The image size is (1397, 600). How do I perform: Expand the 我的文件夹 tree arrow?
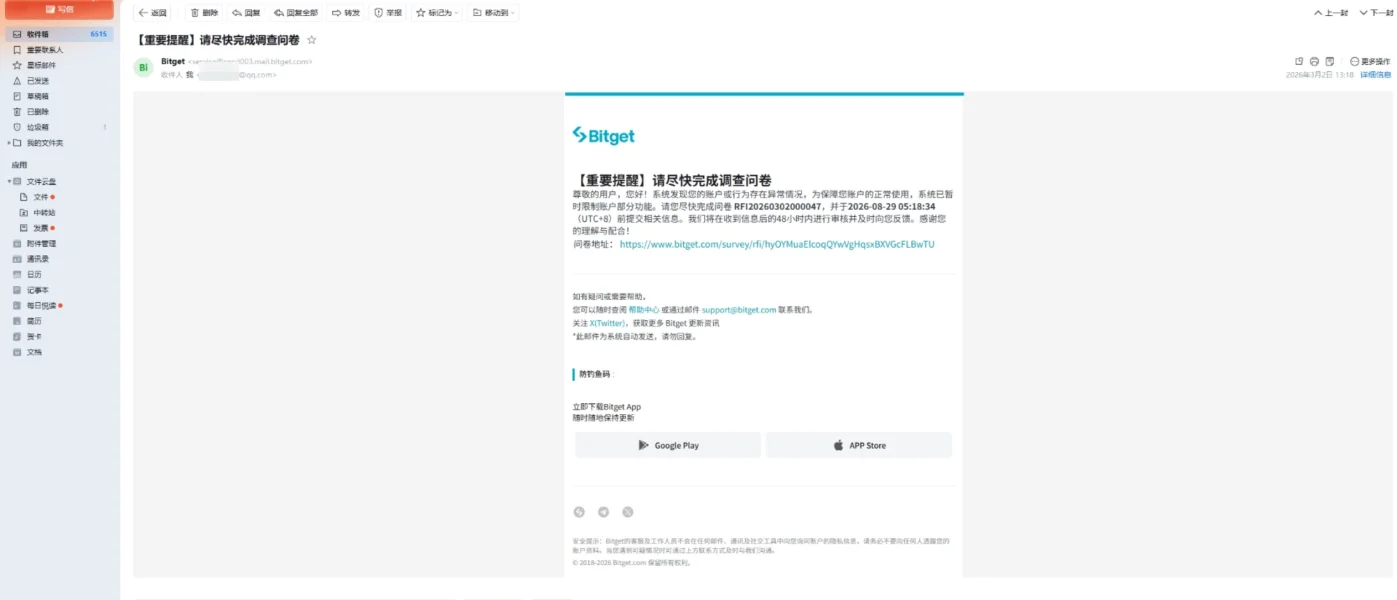coord(8,143)
